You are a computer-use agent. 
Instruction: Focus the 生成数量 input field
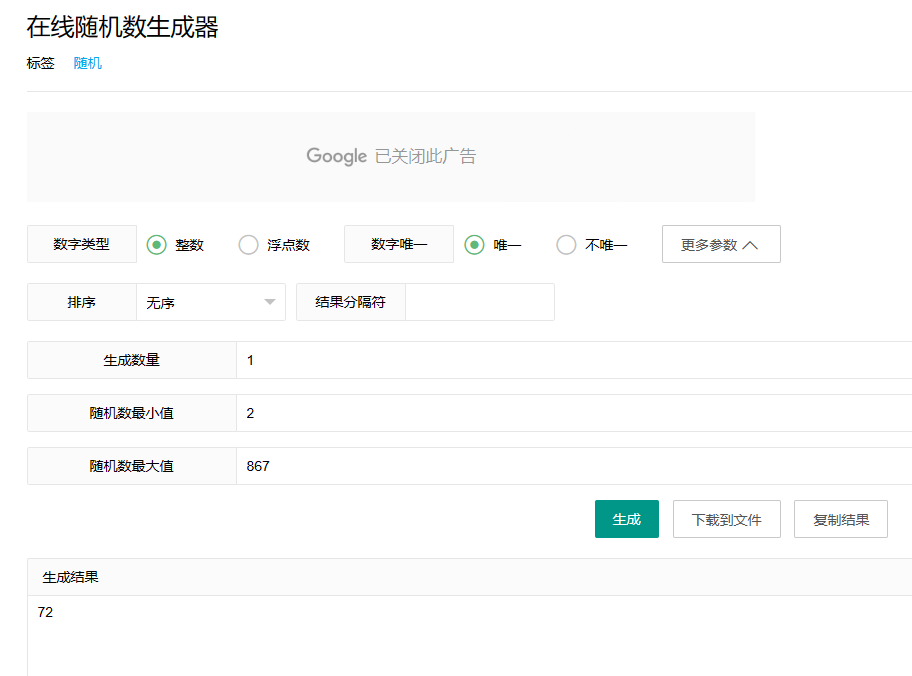[x=570, y=360]
